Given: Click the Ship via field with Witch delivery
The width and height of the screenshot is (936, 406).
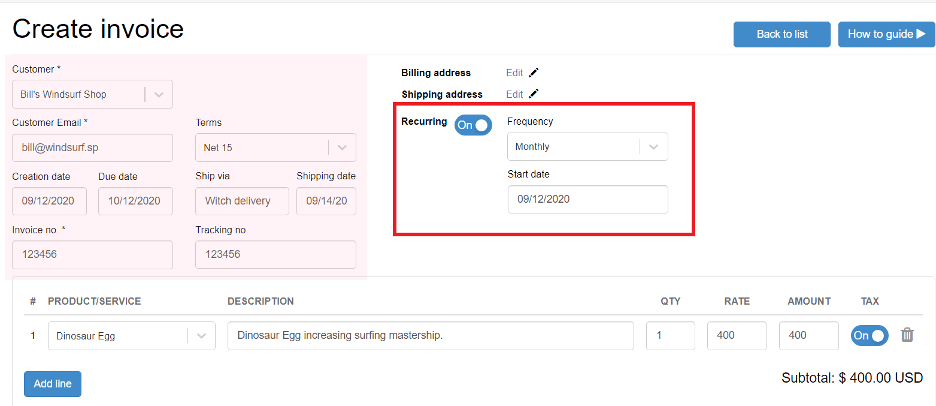Looking at the screenshot, I should pyautogui.click(x=242, y=201).
